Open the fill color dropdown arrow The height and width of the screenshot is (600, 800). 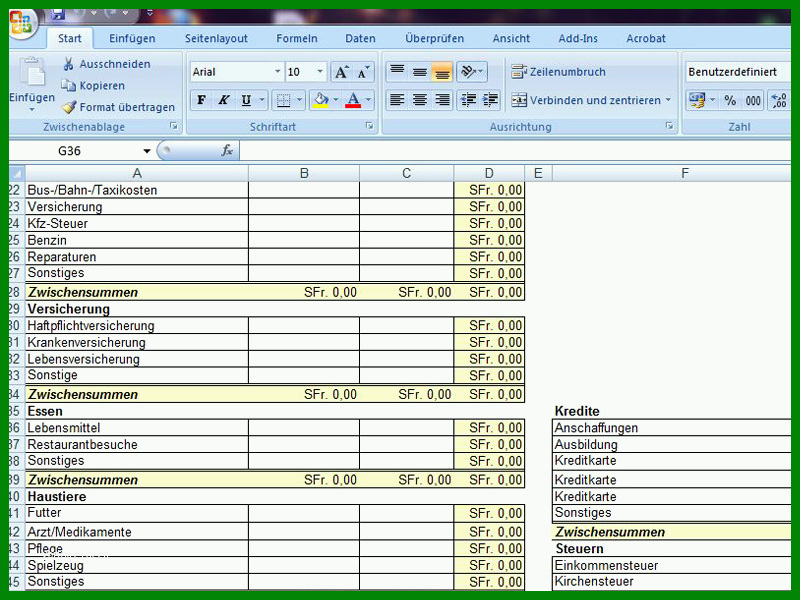coord(336,100)
